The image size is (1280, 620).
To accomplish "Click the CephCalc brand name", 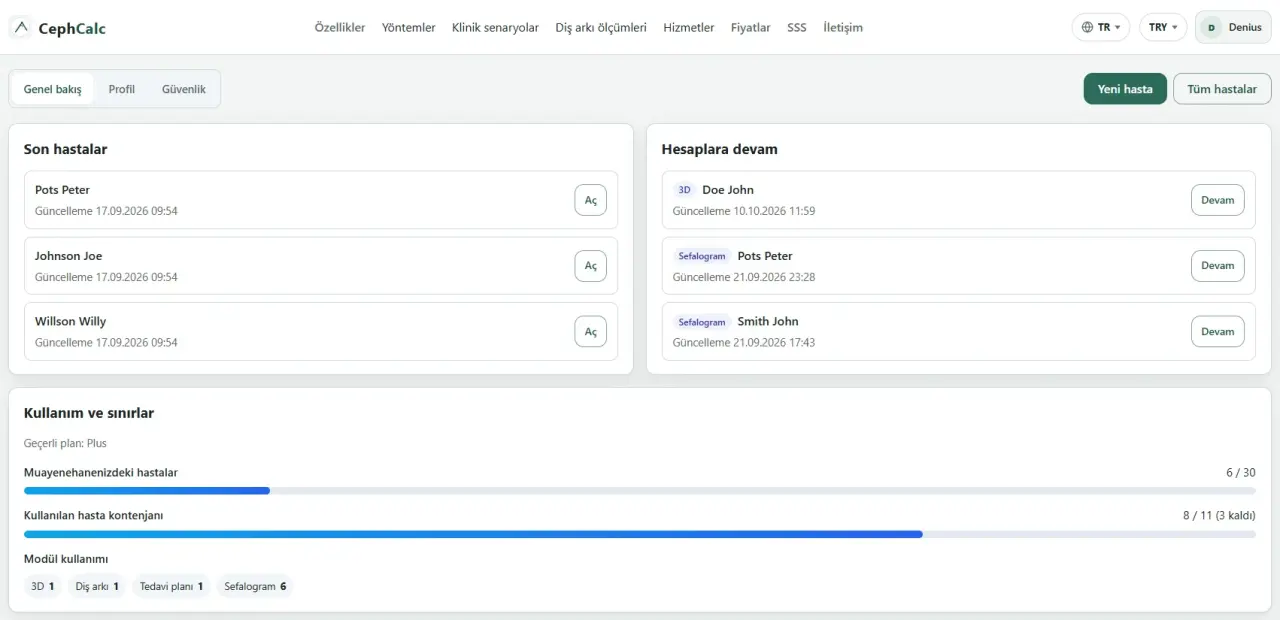I will (x=72, y=28).
